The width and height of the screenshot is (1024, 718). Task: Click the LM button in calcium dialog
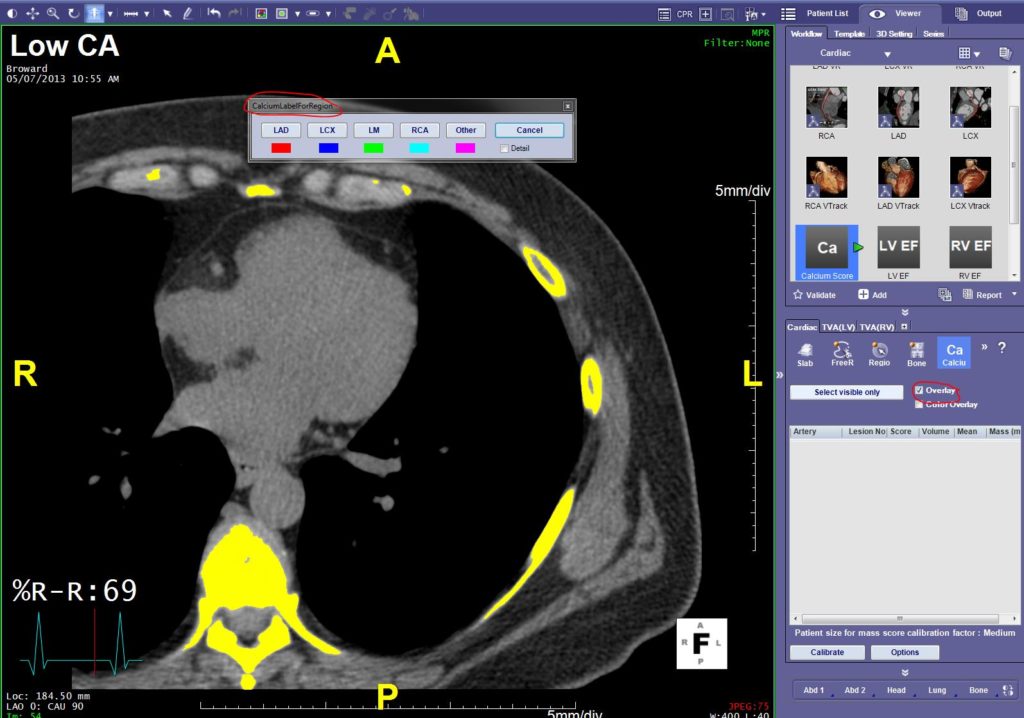[x=374, y=130]
